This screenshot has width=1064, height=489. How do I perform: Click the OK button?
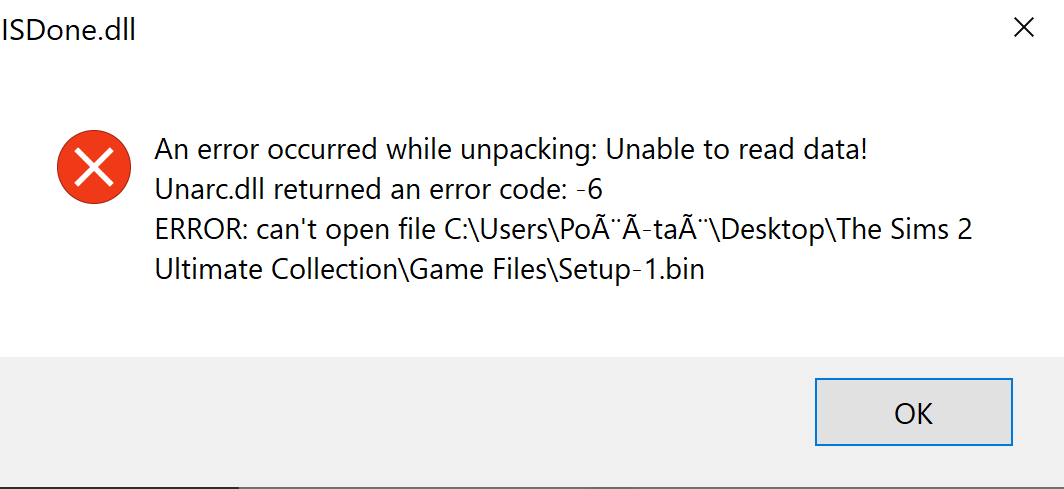pos(913,412)
